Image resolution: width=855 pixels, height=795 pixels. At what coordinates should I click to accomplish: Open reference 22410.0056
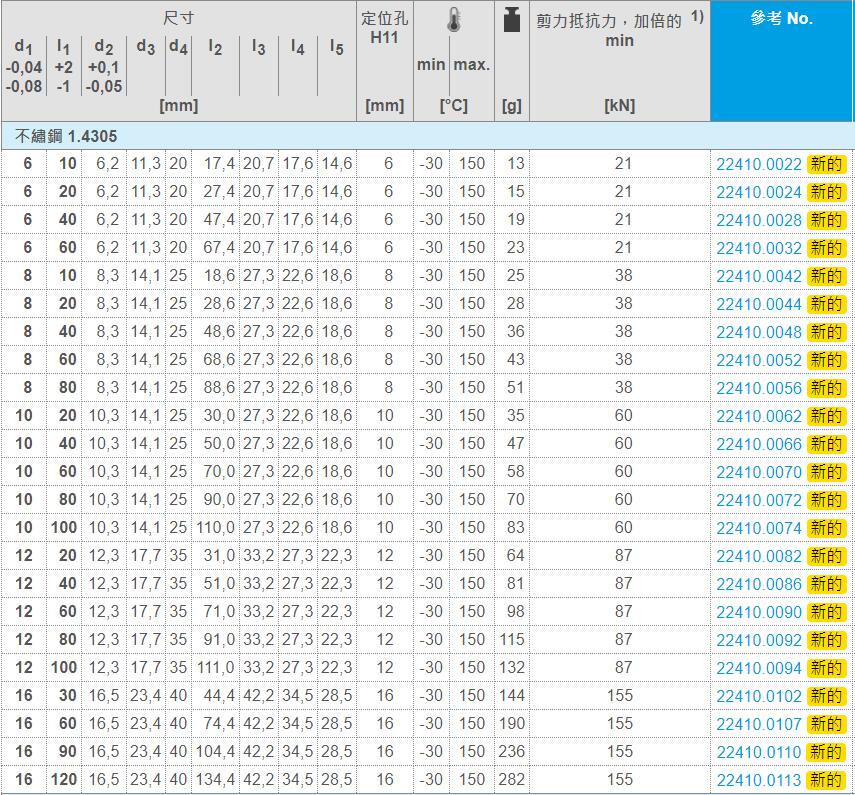pyautogui.click(x=758, y=388)
